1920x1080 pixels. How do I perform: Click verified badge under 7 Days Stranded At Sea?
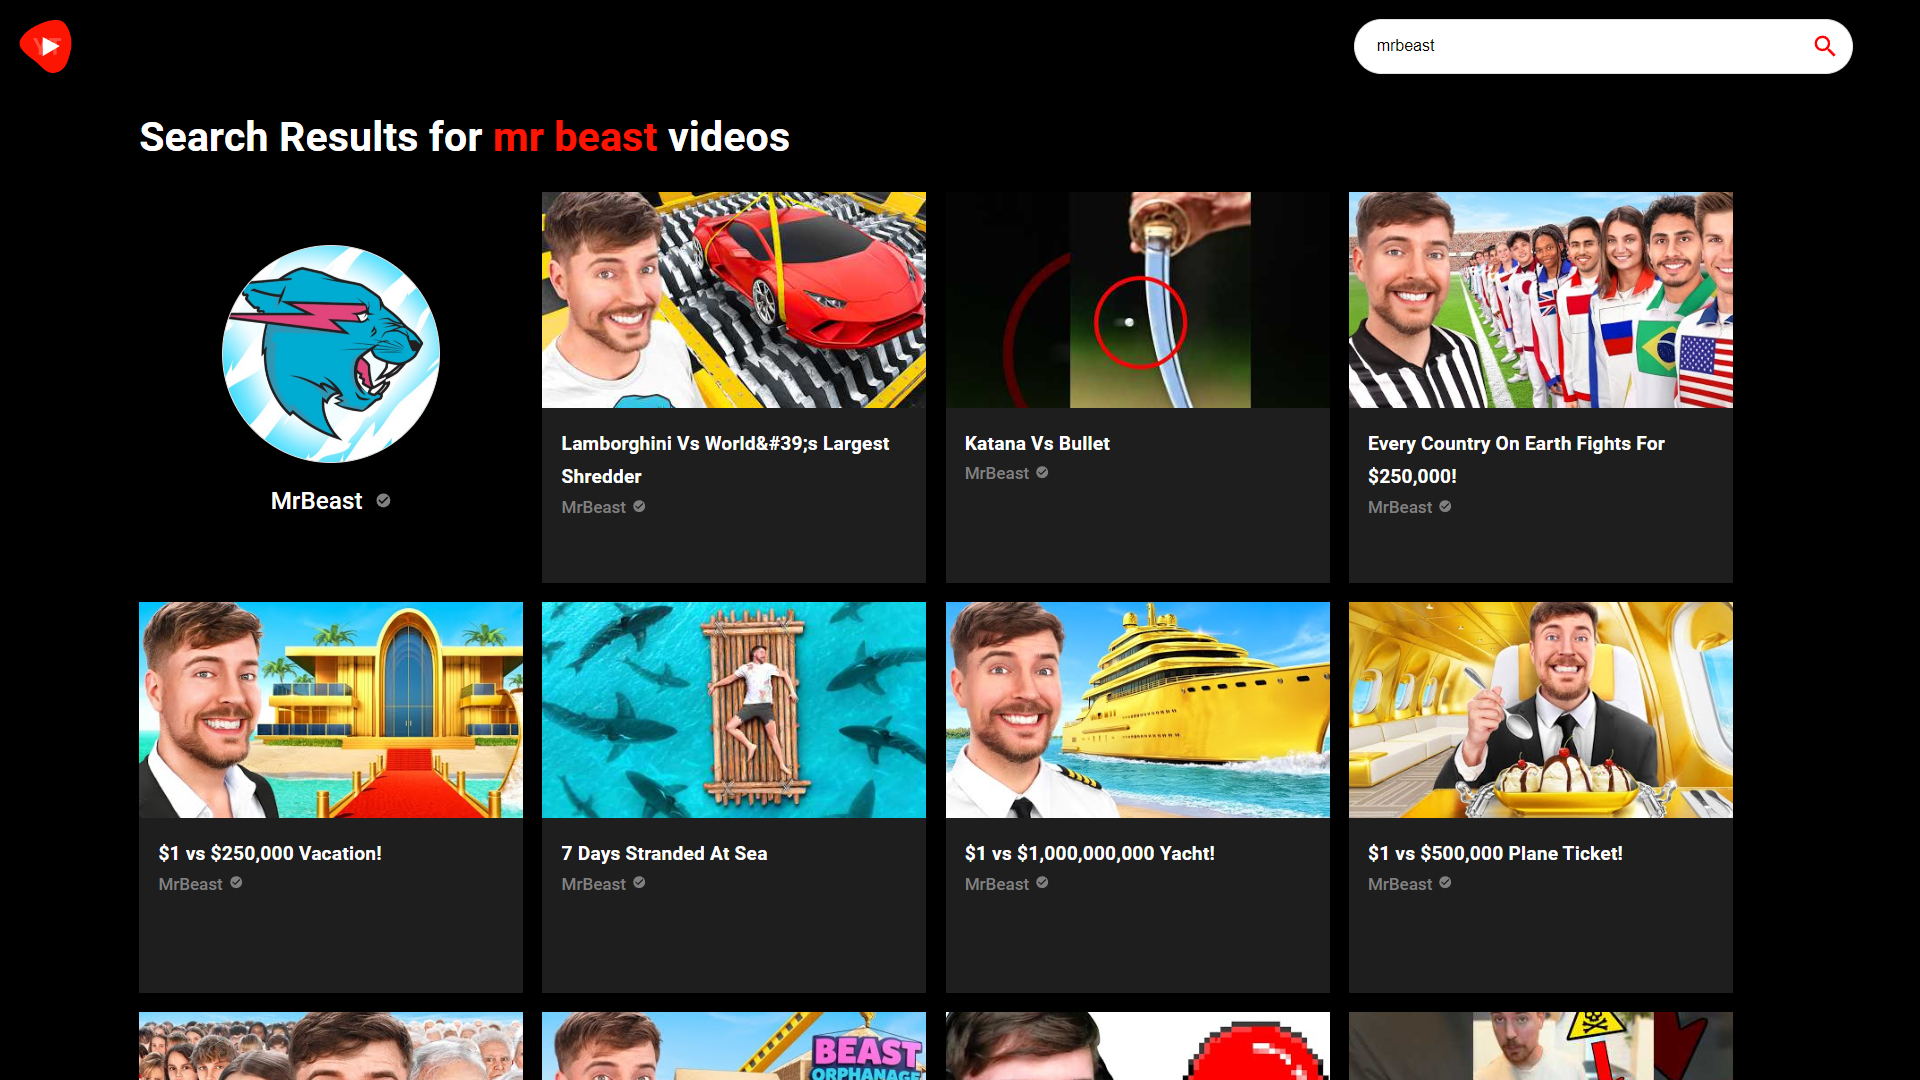coord(639,883)
